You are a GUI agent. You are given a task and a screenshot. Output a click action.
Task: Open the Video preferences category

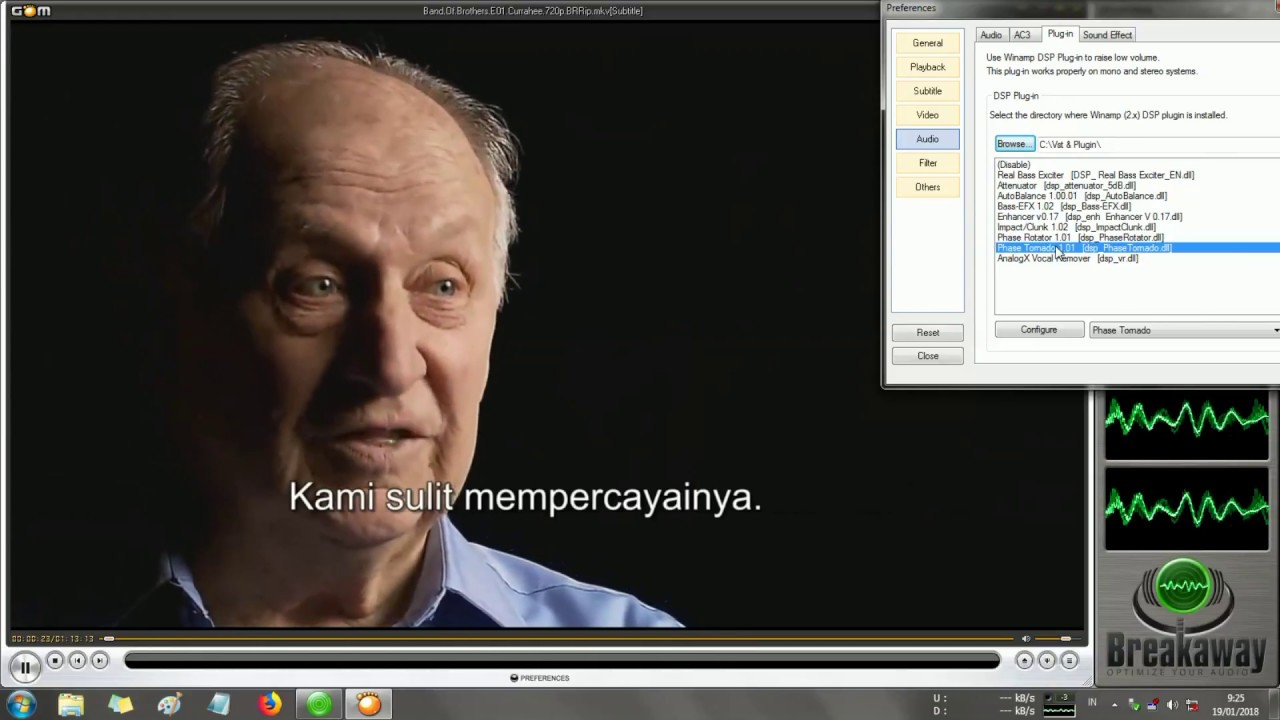pos(927,115)
